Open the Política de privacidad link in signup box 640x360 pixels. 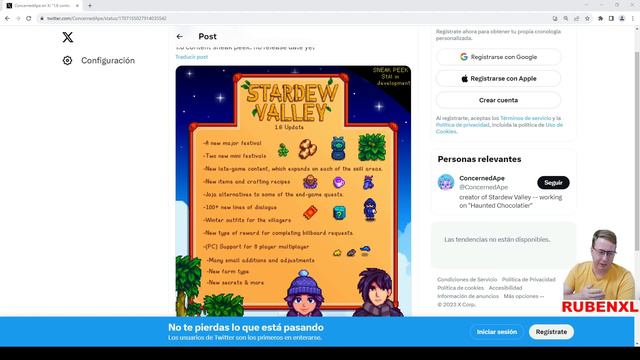click(x=462, y=125)
